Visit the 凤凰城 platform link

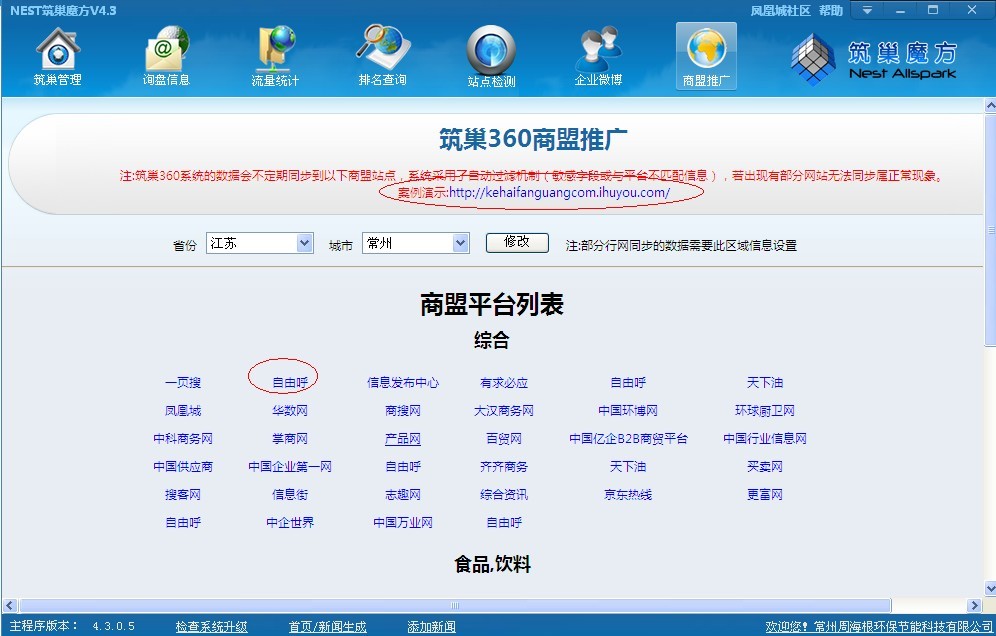click(x=183, y=410)
